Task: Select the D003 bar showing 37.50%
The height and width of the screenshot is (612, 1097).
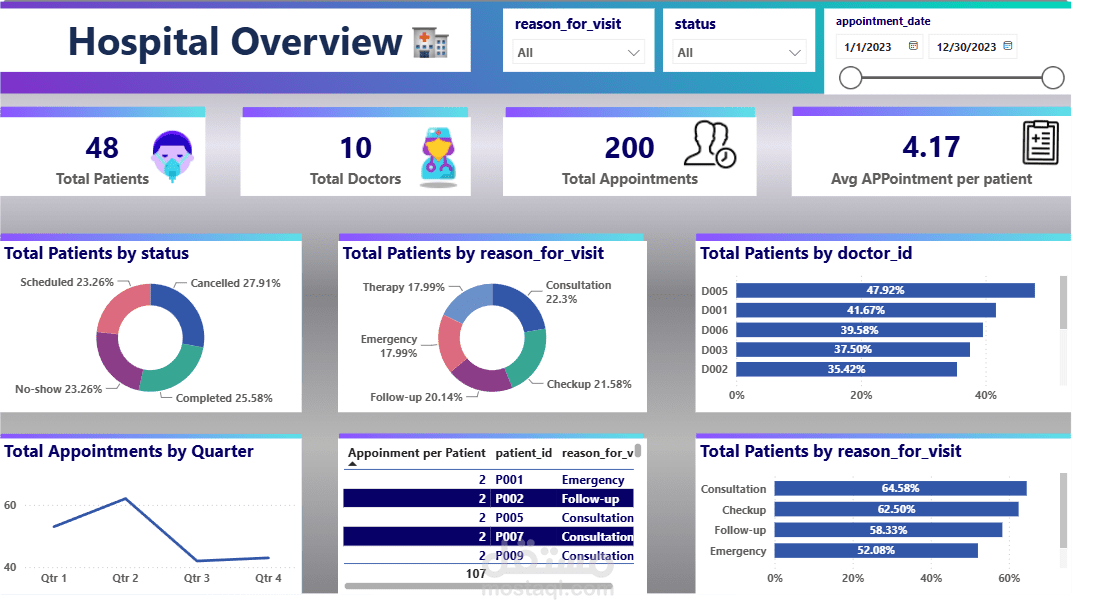Action: 853,349
